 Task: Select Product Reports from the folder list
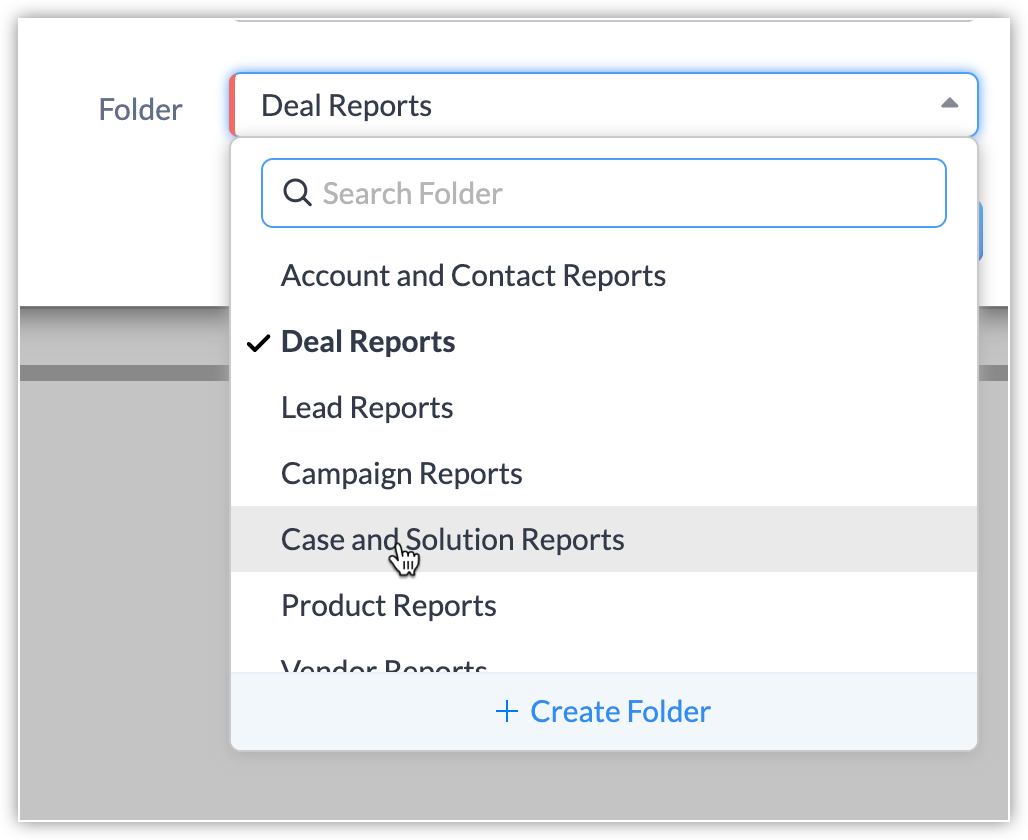click(x=388, y=606)
